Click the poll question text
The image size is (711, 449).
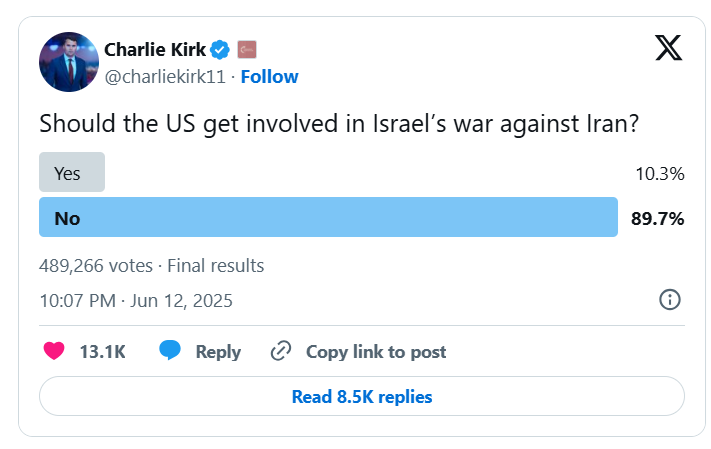(339, 124)
